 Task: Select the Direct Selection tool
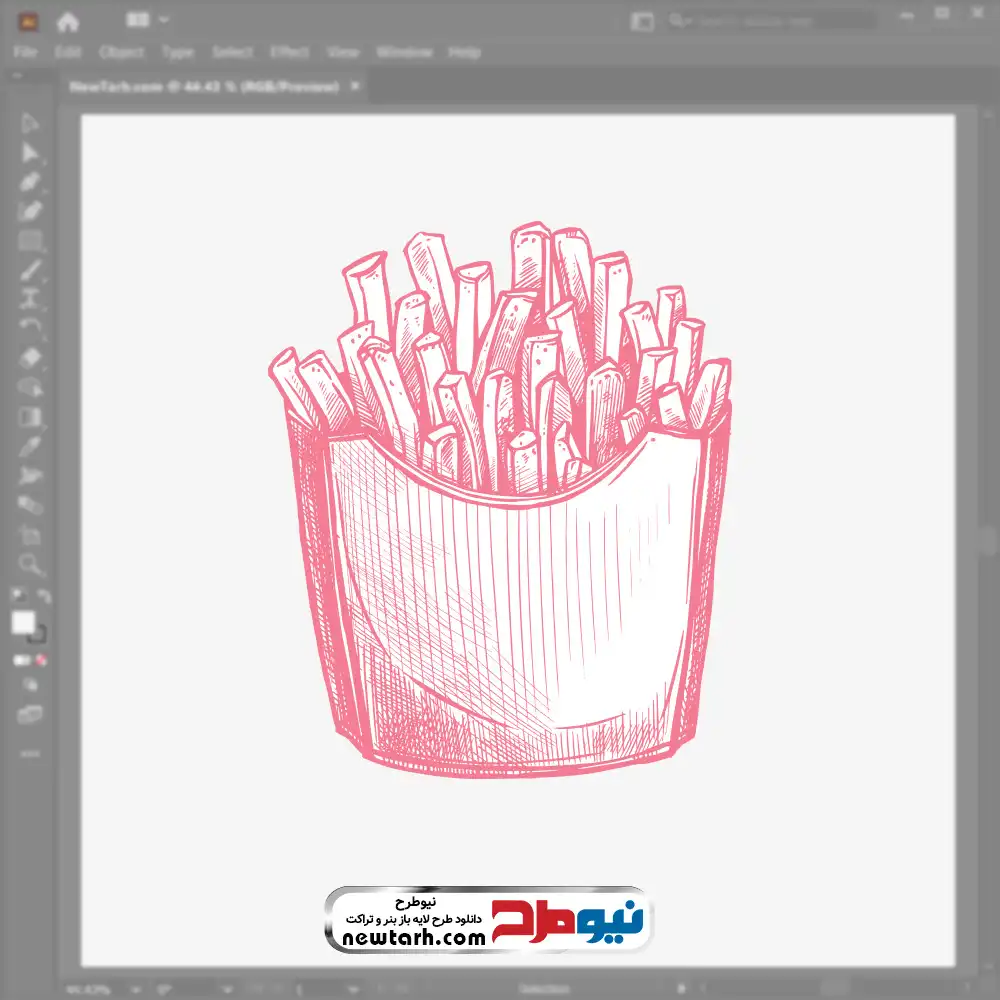[30, 153]
